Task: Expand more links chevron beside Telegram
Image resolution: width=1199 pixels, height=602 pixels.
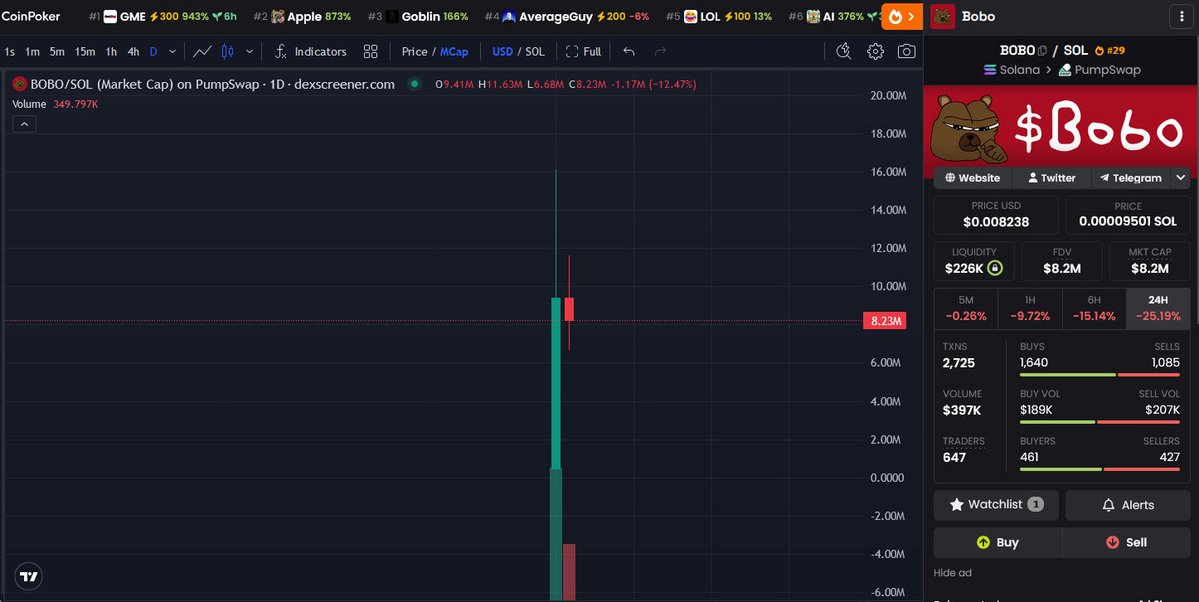Action: click(1181, 177)
